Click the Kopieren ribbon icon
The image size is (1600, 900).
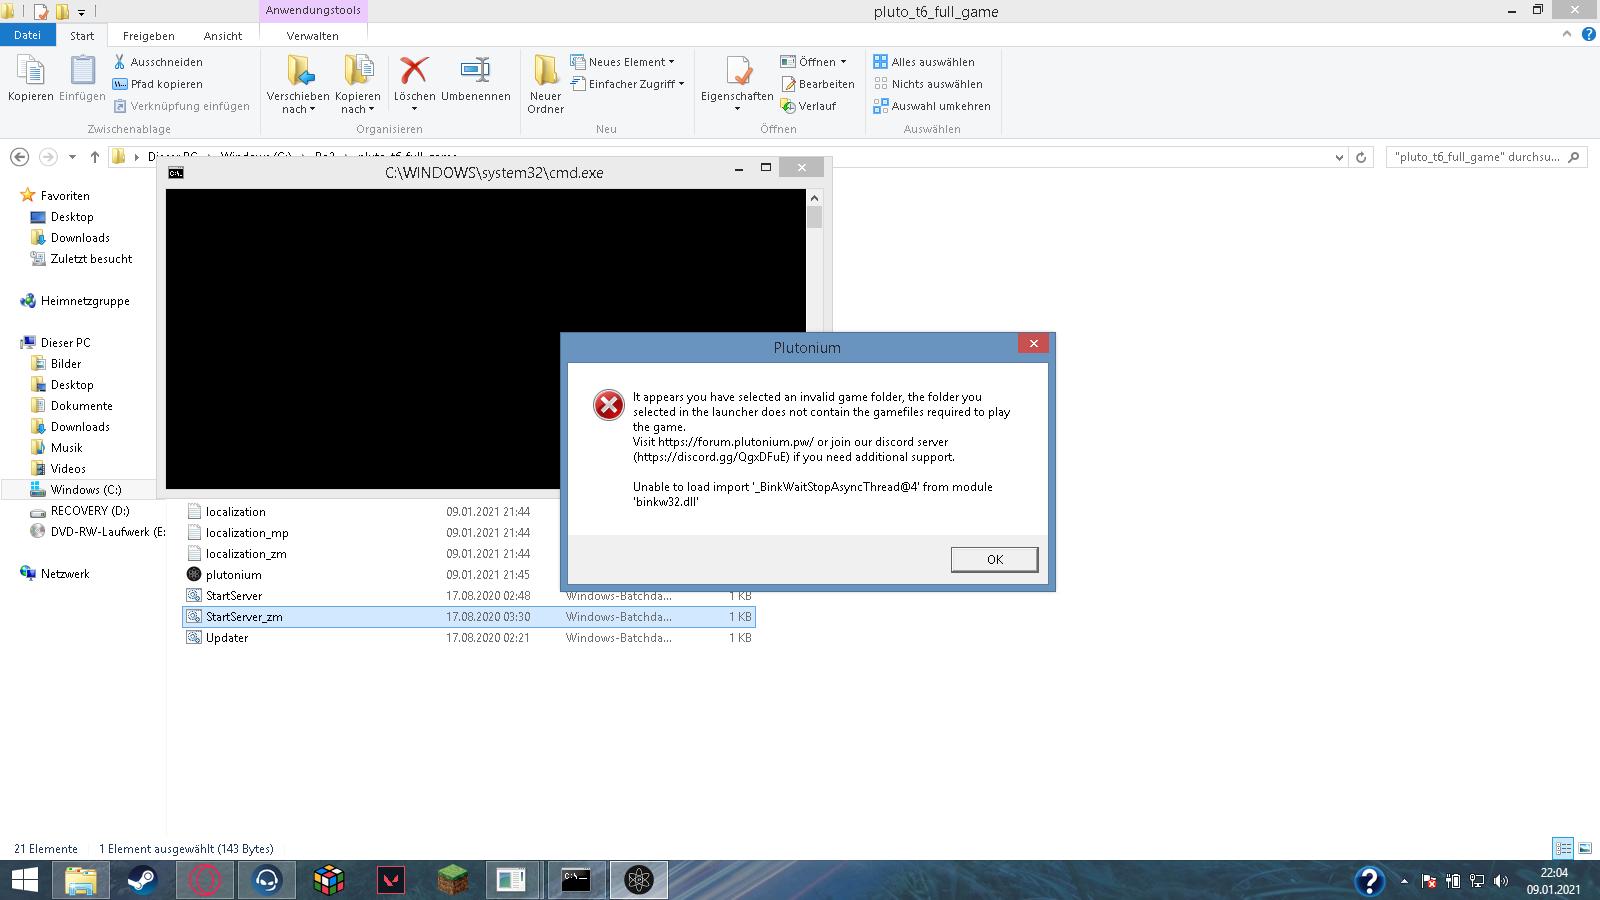tap(31, 78)
